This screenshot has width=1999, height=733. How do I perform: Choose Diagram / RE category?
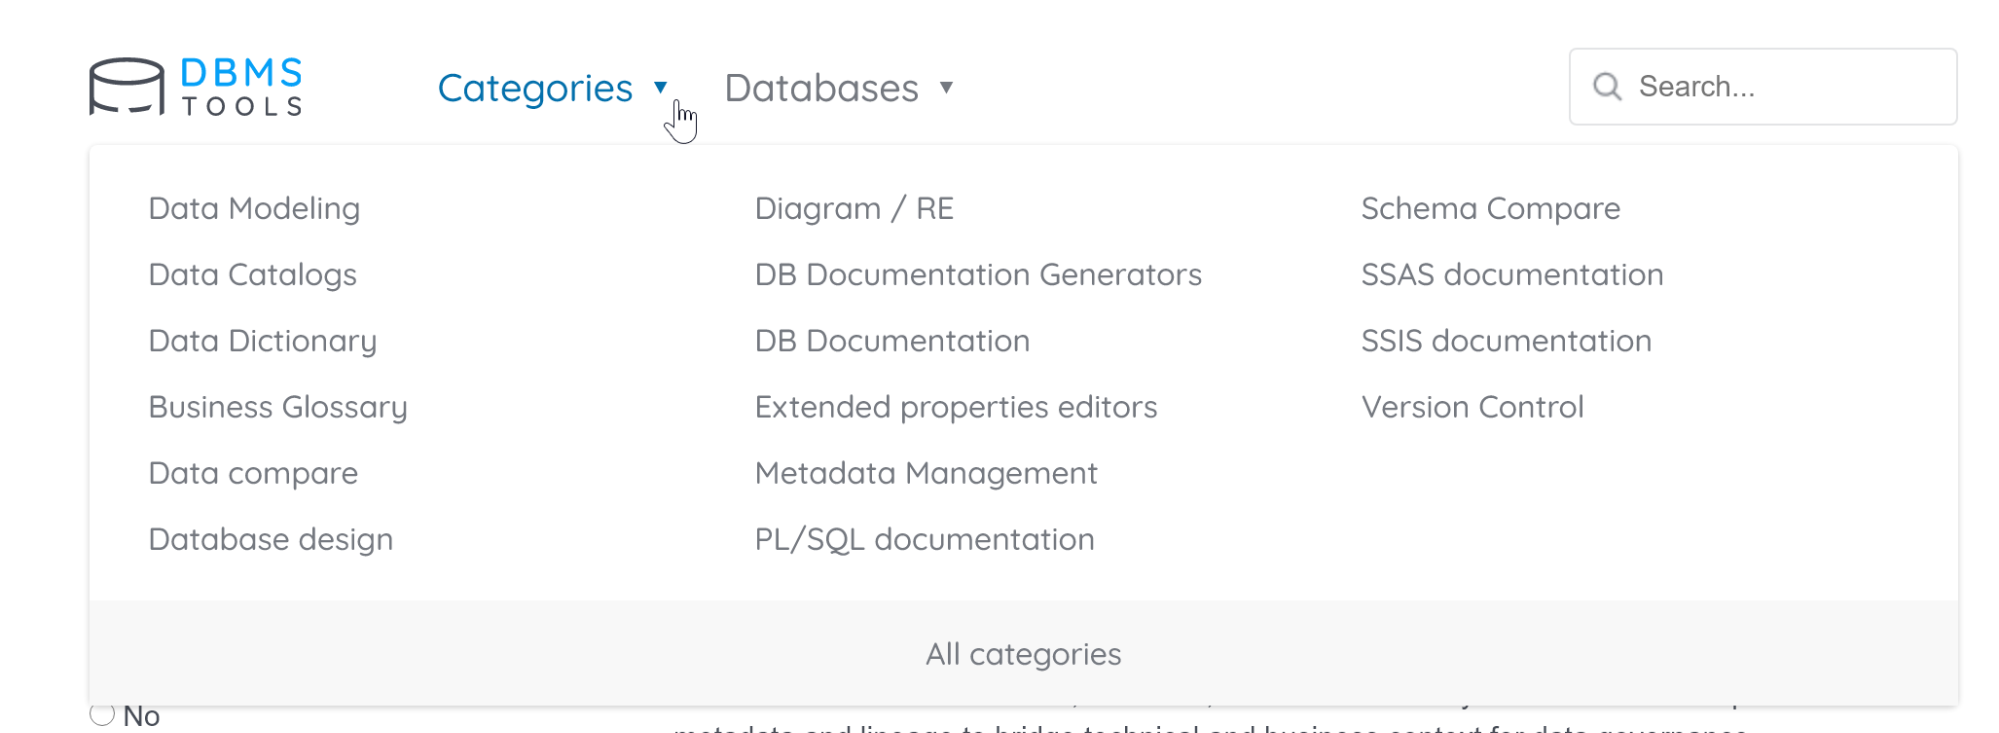pos(854,208)
